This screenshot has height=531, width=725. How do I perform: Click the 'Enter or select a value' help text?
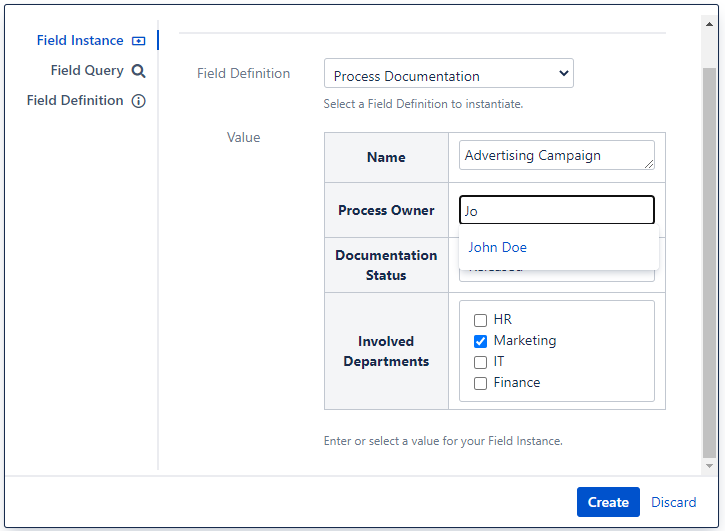443,441
